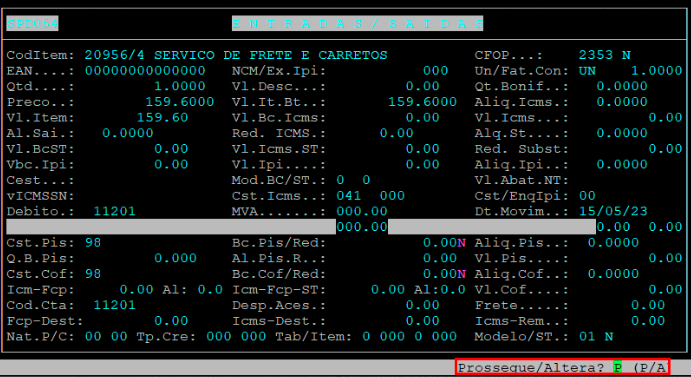Select the Preco value 159.6000
The width and height of the screenshot is (691, 377).
(x=180, y=102)
